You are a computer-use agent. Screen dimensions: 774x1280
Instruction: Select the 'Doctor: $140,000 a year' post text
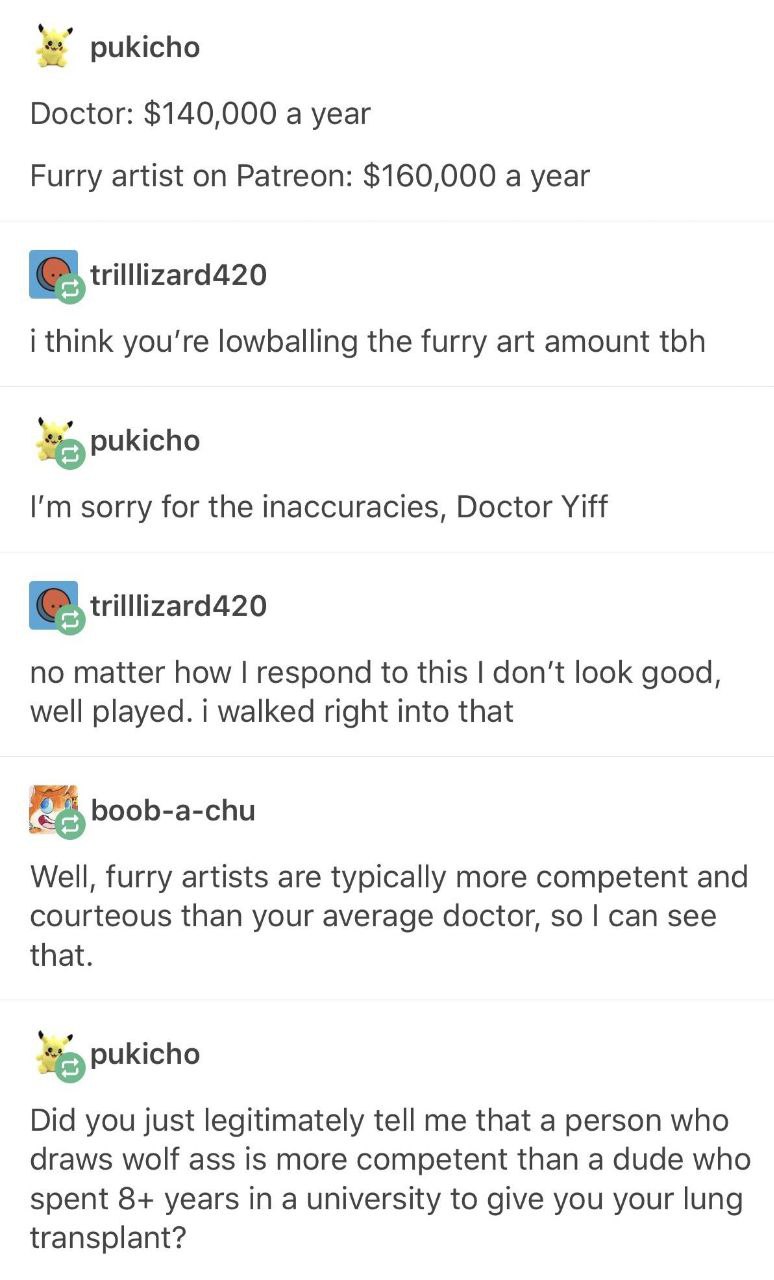pyautogui.click(x=200, y=113)
